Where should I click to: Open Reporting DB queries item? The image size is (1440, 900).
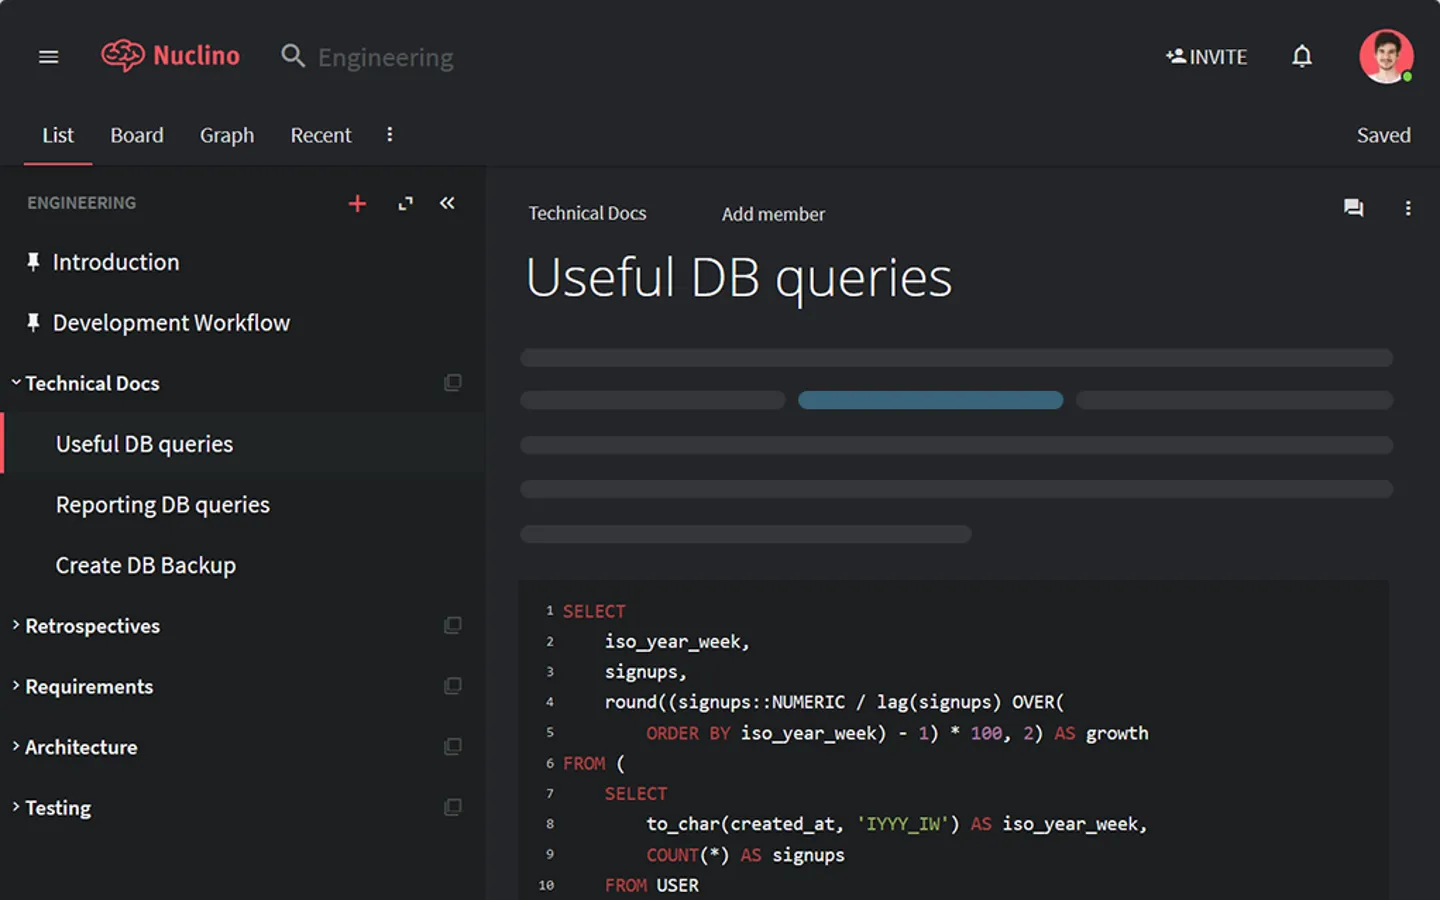point(163,505)
